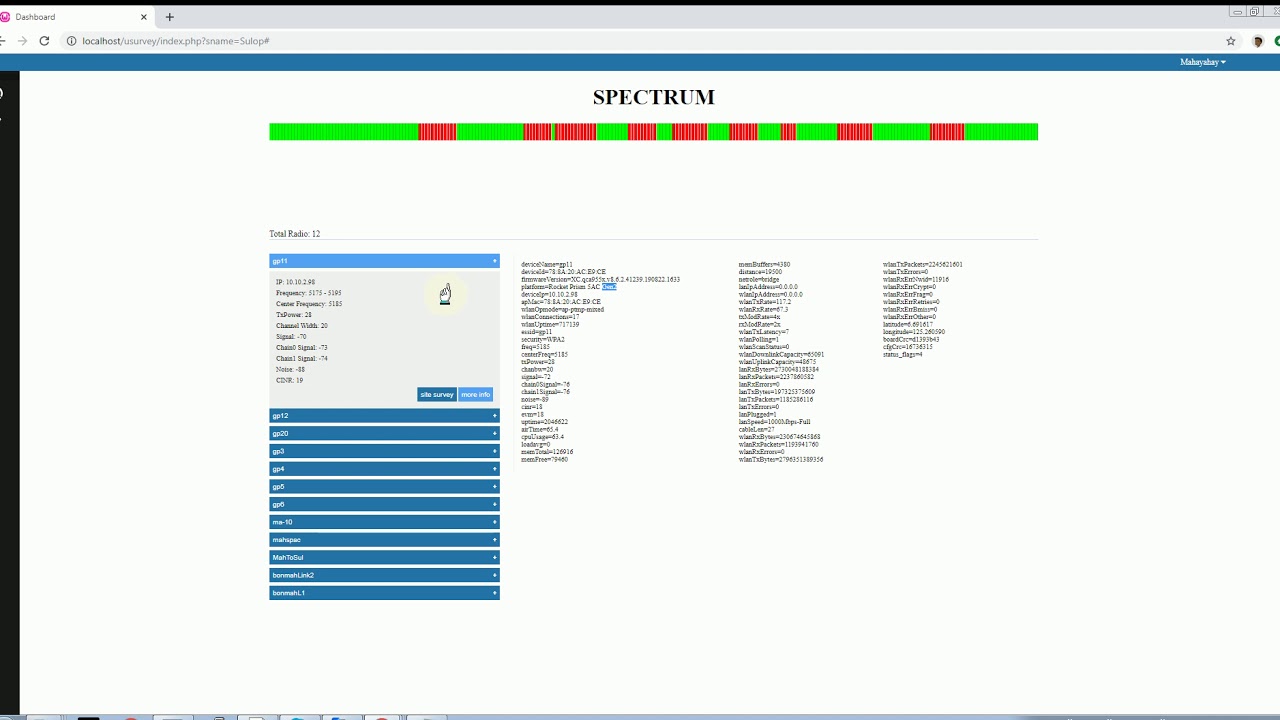Image resolution: width=1280 pixels, height=720 pixels.
Task: Click the 'status_flags=4' entry
Action: (903, 355)
